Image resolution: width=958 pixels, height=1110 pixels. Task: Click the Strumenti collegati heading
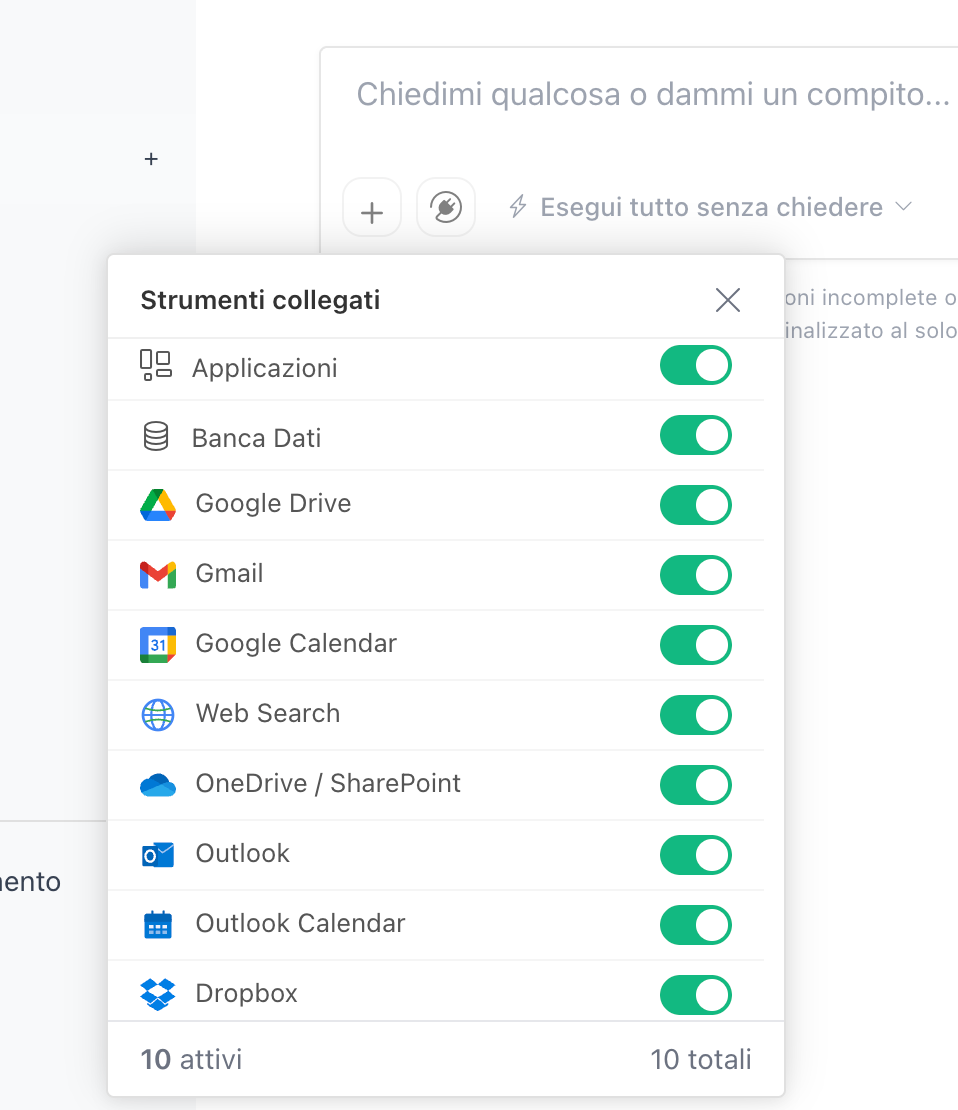click(260, 301)
